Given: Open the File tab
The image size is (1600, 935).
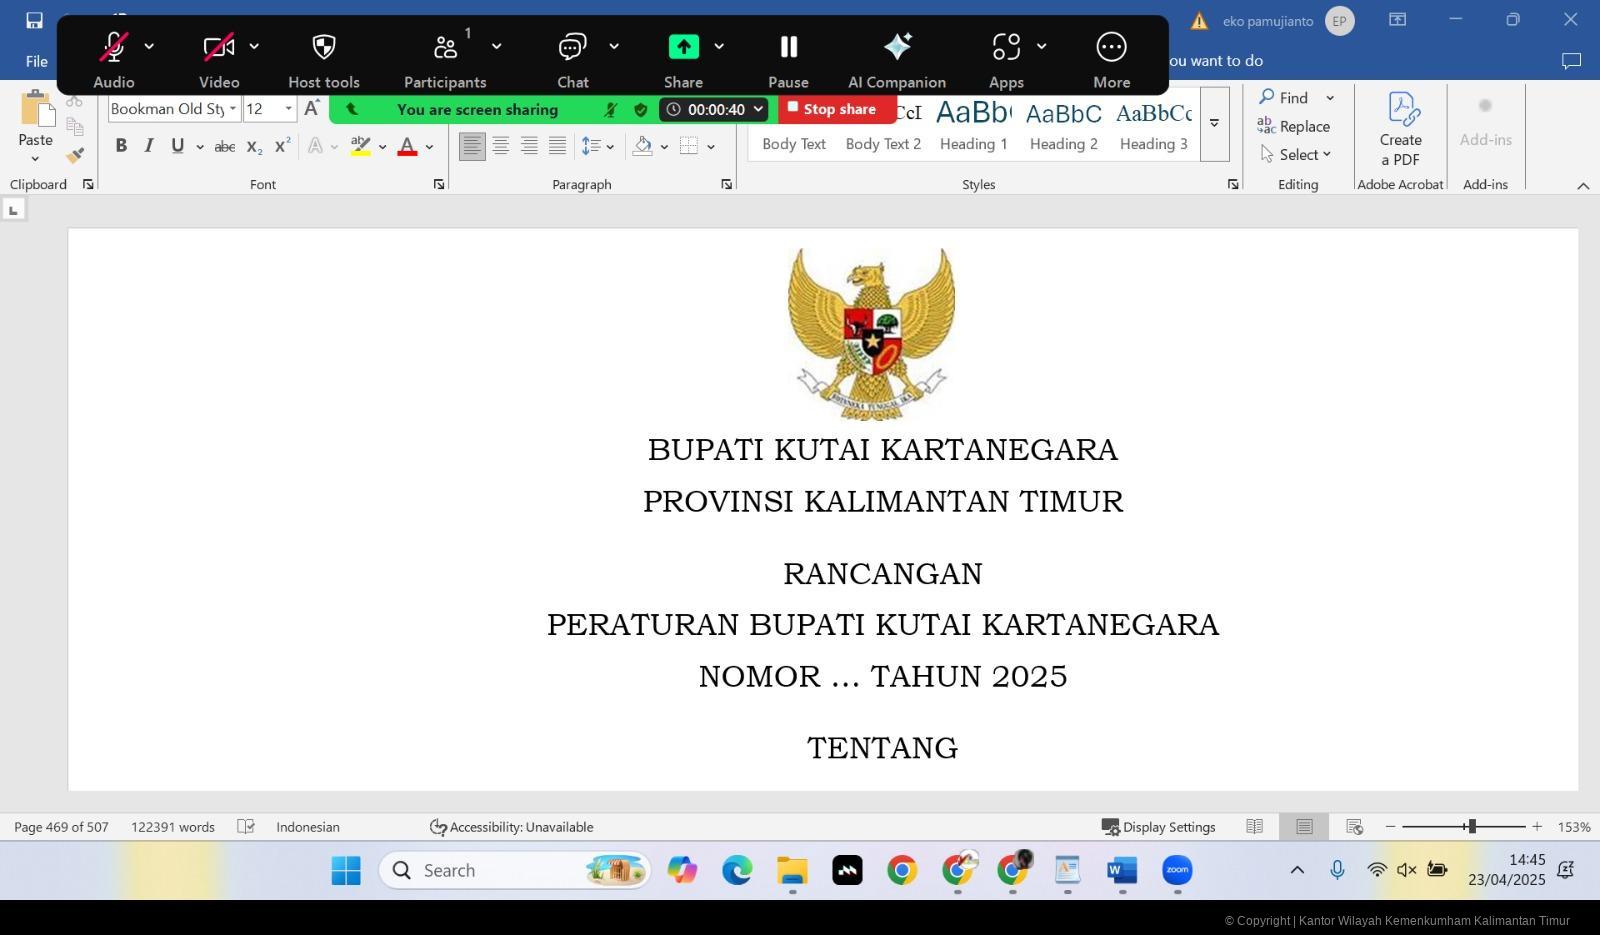Looking at the screenshot, I should tap(37, 61).
